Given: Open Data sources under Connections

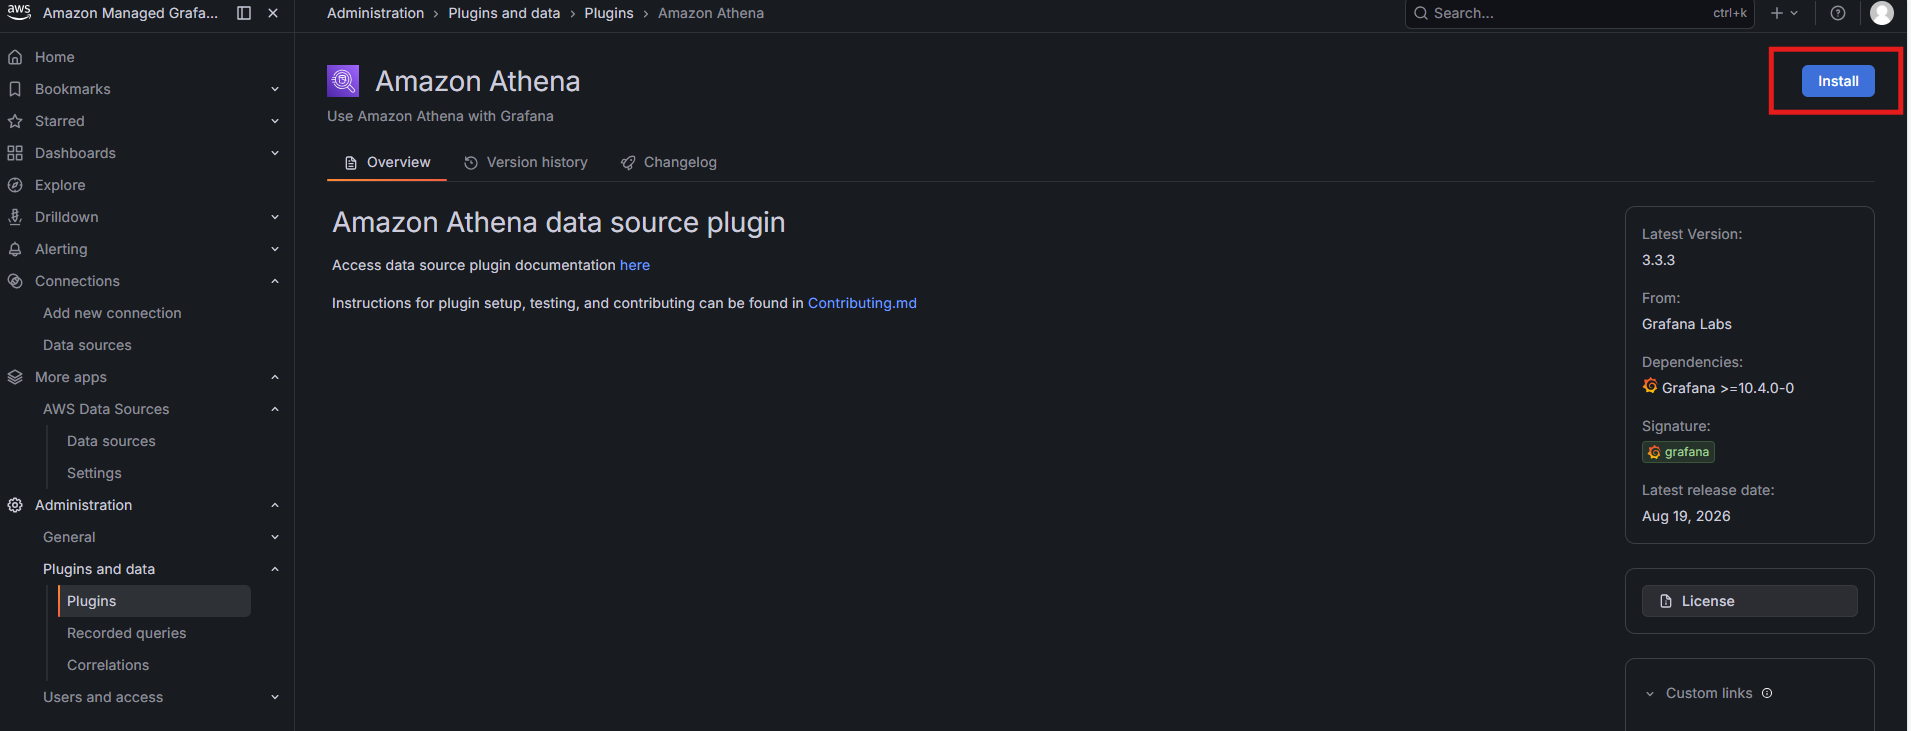Looking at the screenshot, I should coord(87,345).
